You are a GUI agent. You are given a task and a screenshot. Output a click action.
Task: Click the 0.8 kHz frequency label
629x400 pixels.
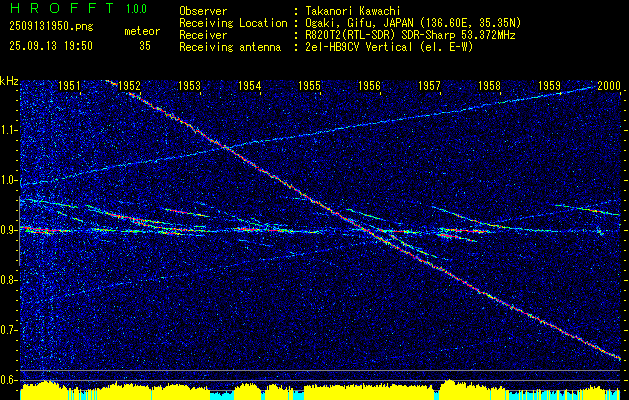tap(8, 280)
